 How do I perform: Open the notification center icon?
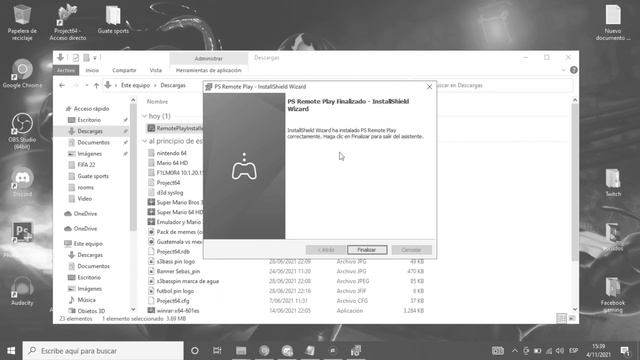point(624,351)
